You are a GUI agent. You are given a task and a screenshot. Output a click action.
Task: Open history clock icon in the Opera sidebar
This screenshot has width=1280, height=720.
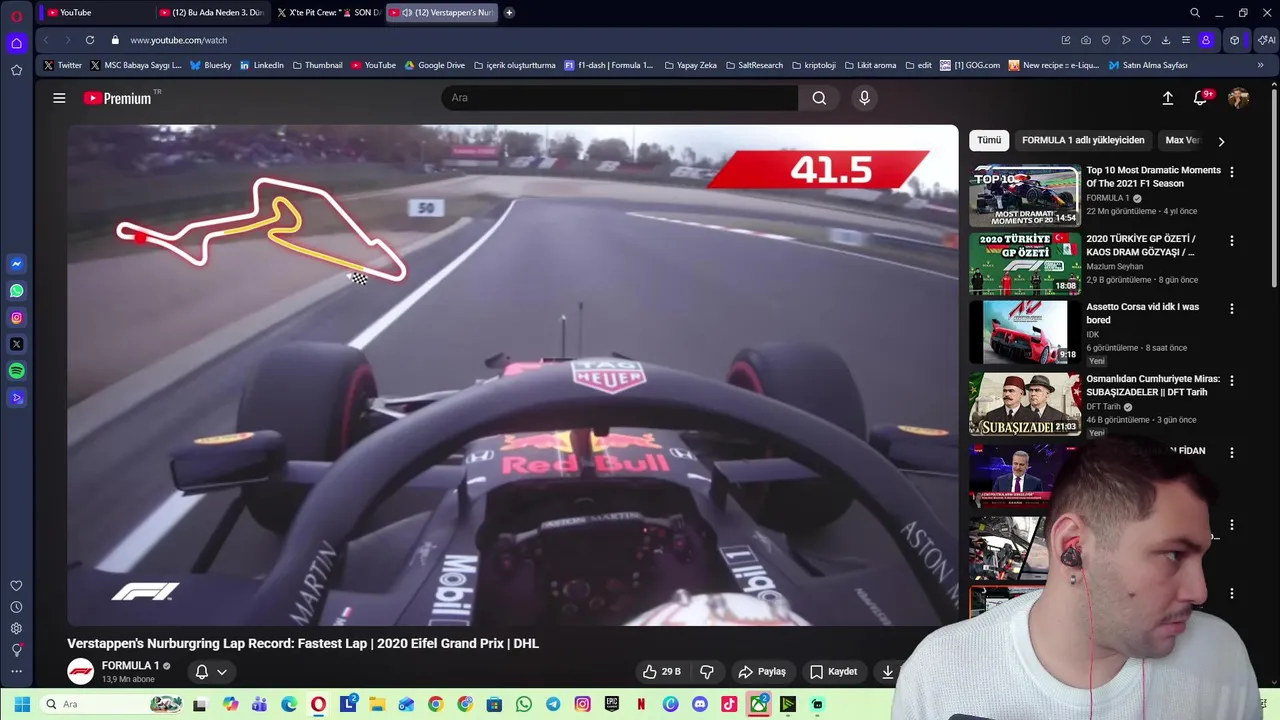click(16, 607)
